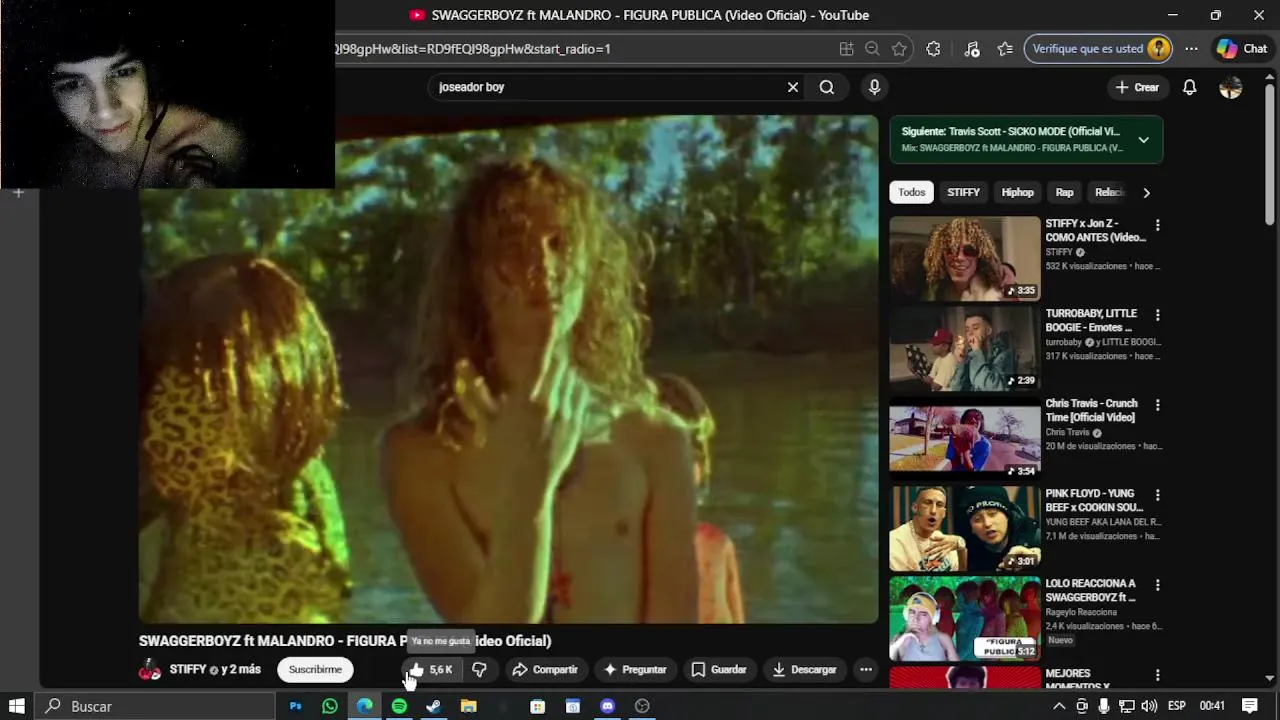
Task: Open options for LOLO REACCIONA video
Action: pyautogui.click(x=1157, y=585)
